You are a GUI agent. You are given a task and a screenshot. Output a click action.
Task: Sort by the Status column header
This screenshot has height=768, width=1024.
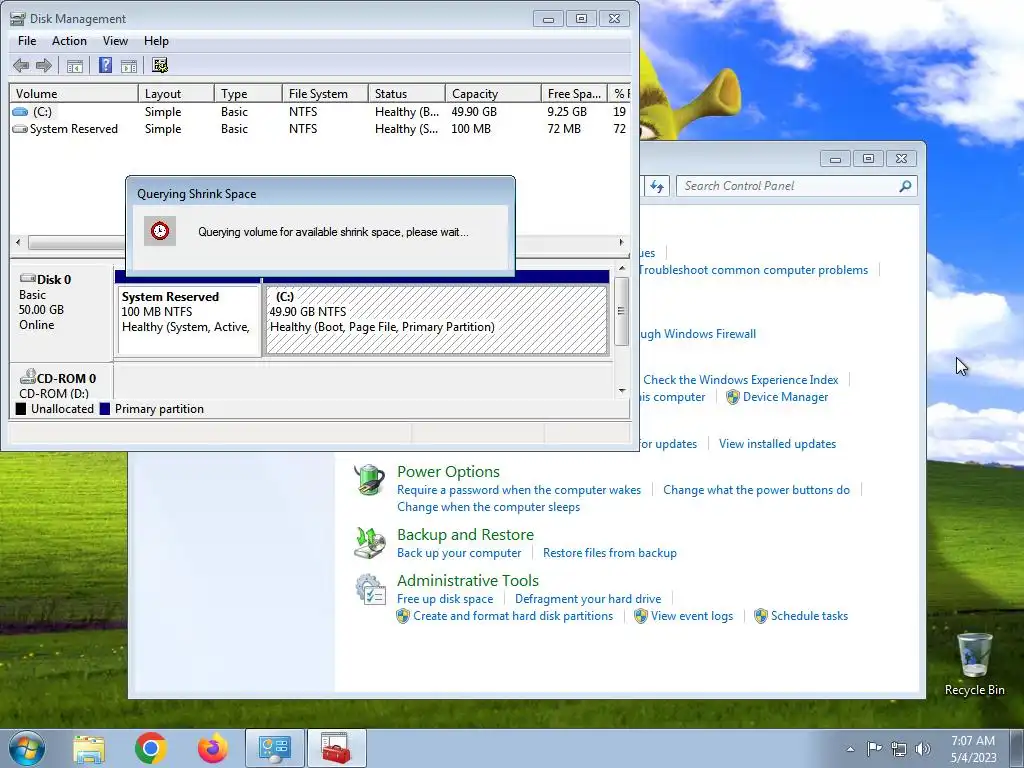[407, 93]
